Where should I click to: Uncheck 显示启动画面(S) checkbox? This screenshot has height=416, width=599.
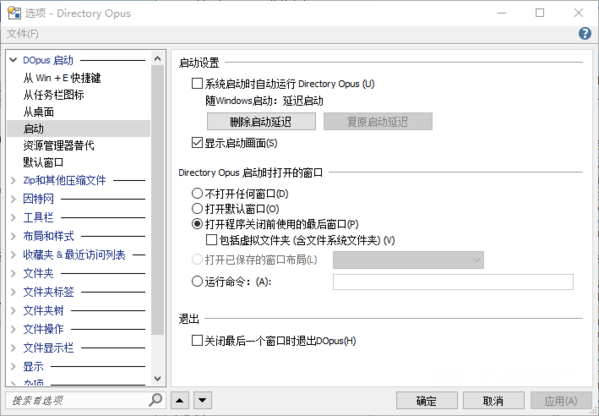pyautogui.click(x=197, y=143)
